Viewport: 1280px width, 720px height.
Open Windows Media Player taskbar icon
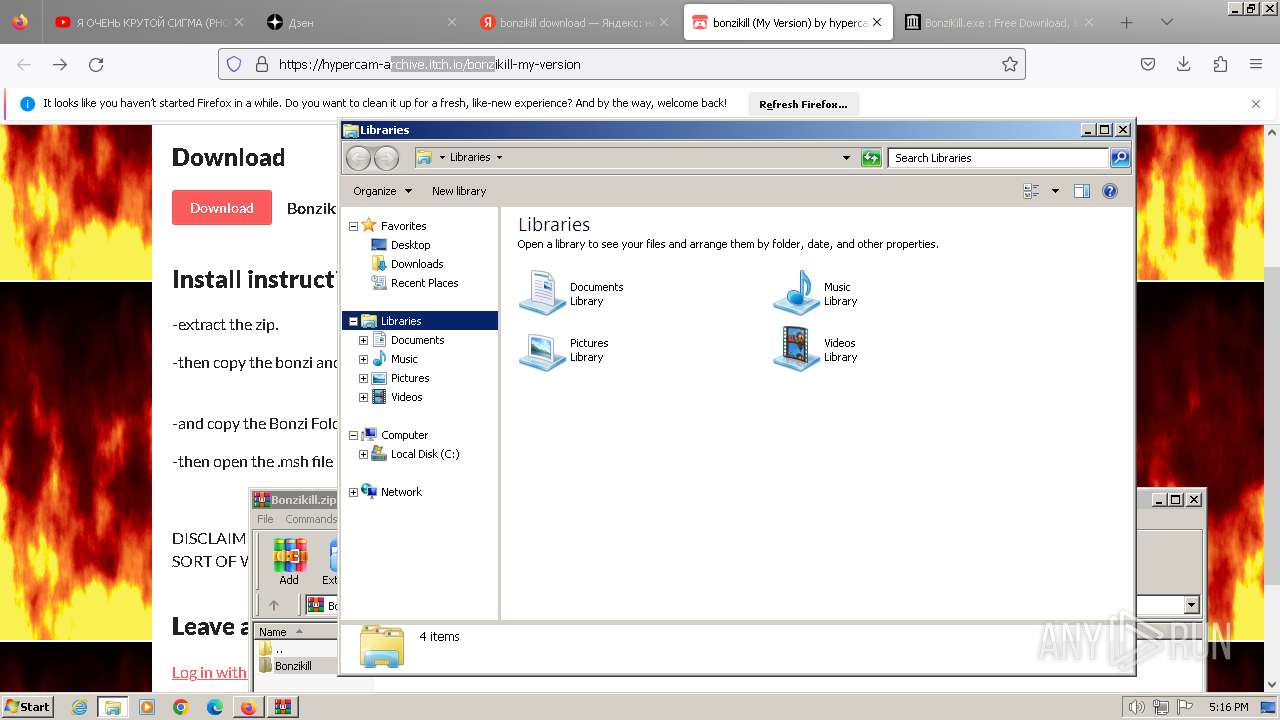pos(147,707)
